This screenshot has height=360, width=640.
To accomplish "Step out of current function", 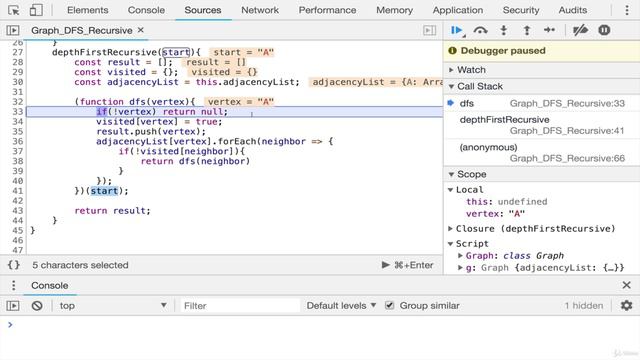I will (527, 30).
